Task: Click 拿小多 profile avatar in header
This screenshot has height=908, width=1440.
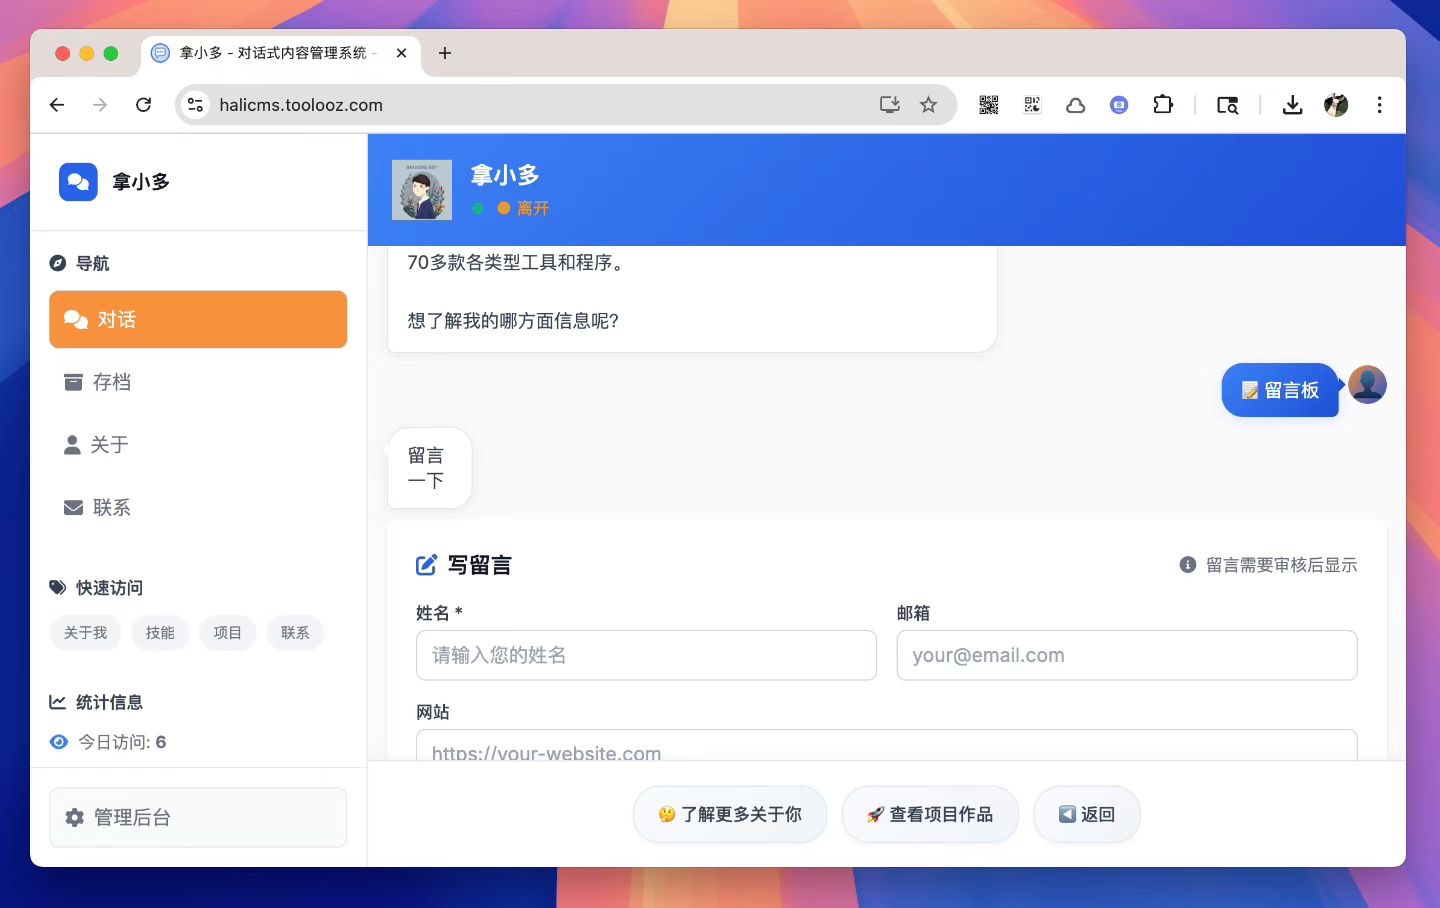Action: pyautogui.click(x=422, y=190)
